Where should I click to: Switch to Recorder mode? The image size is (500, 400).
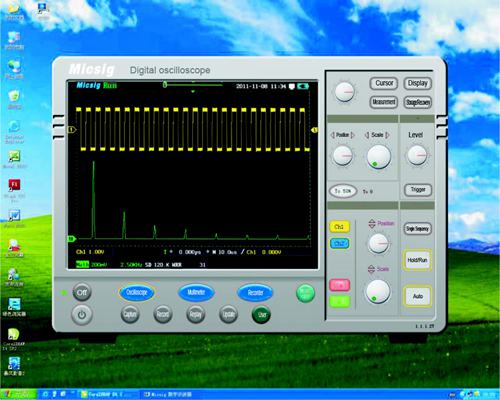(x=255, y=293)
